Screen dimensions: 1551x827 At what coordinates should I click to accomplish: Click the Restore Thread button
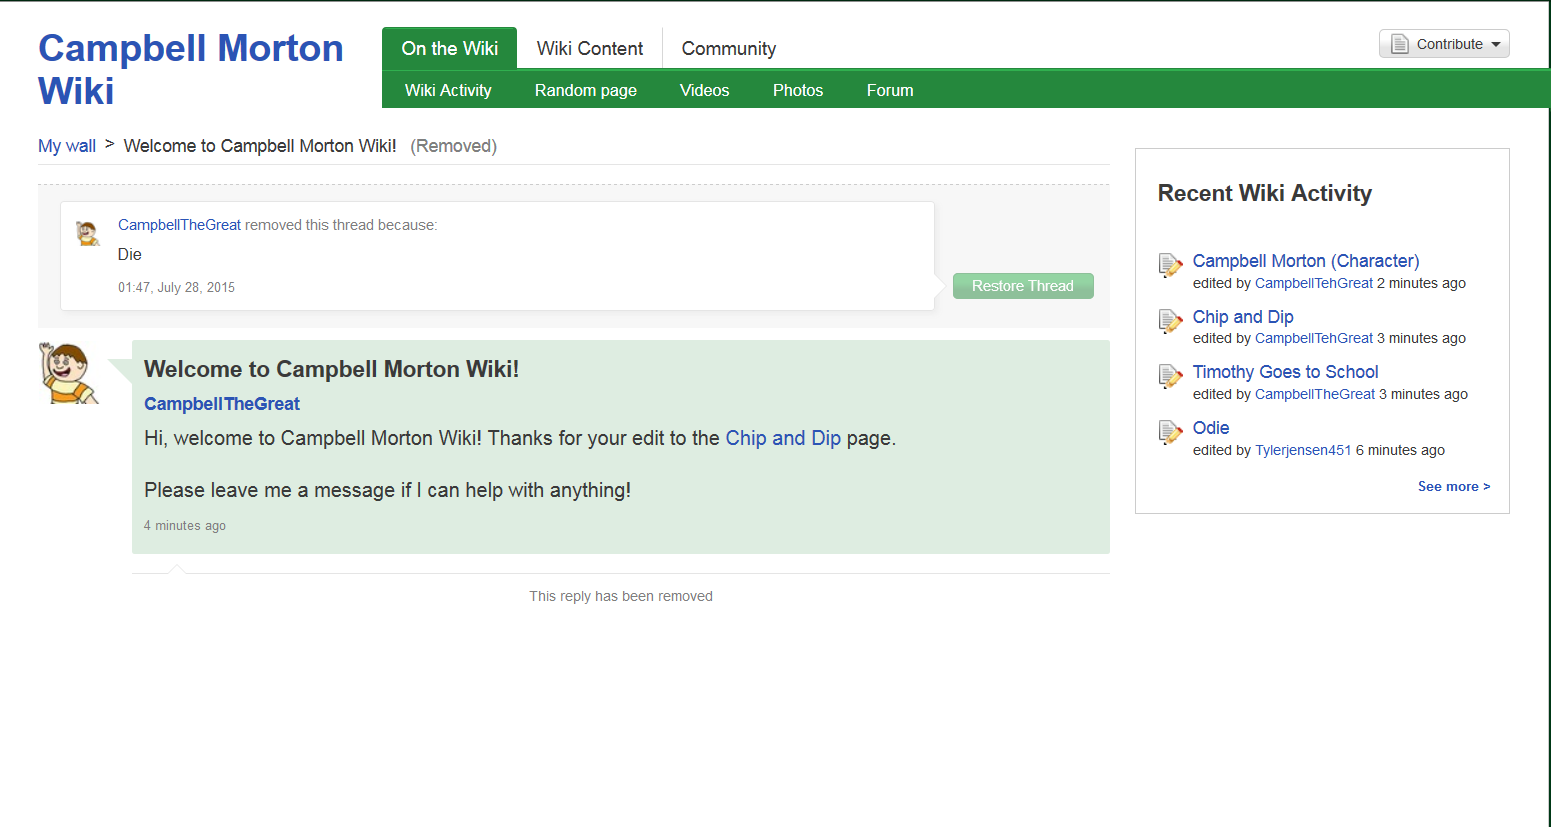pyautogui.click(x=1023, y=286)
